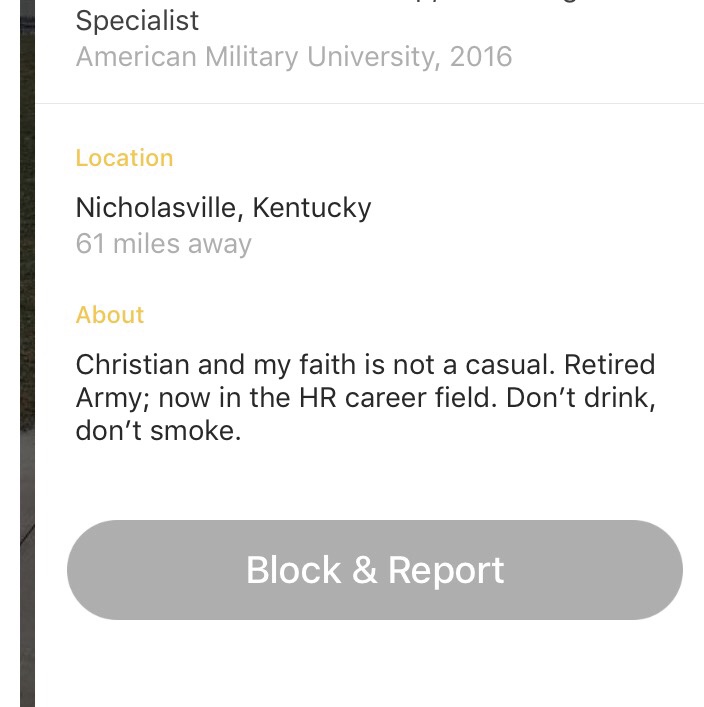Image resolution: width=704 pixels, height=707 pixels.
Task: Tap "Retired" at the end of the bio's first line
Action: tap(609, 364)
